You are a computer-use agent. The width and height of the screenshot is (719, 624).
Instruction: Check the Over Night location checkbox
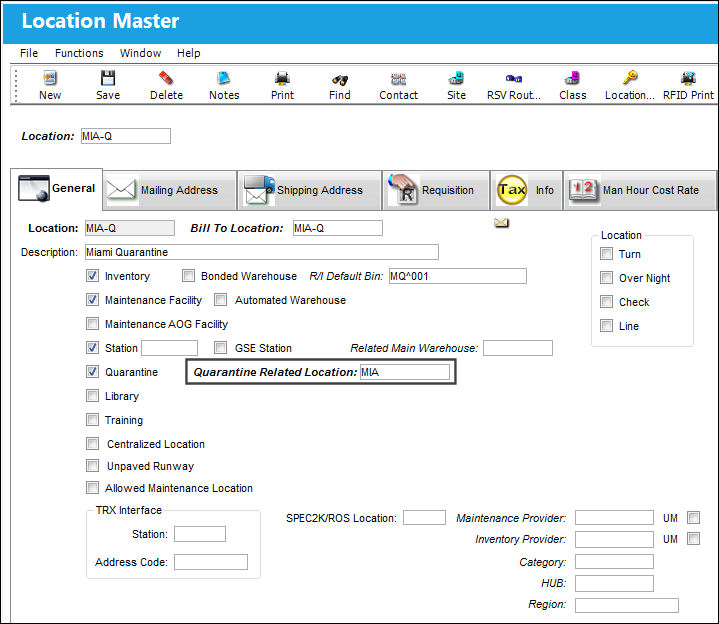pos(606,277)
